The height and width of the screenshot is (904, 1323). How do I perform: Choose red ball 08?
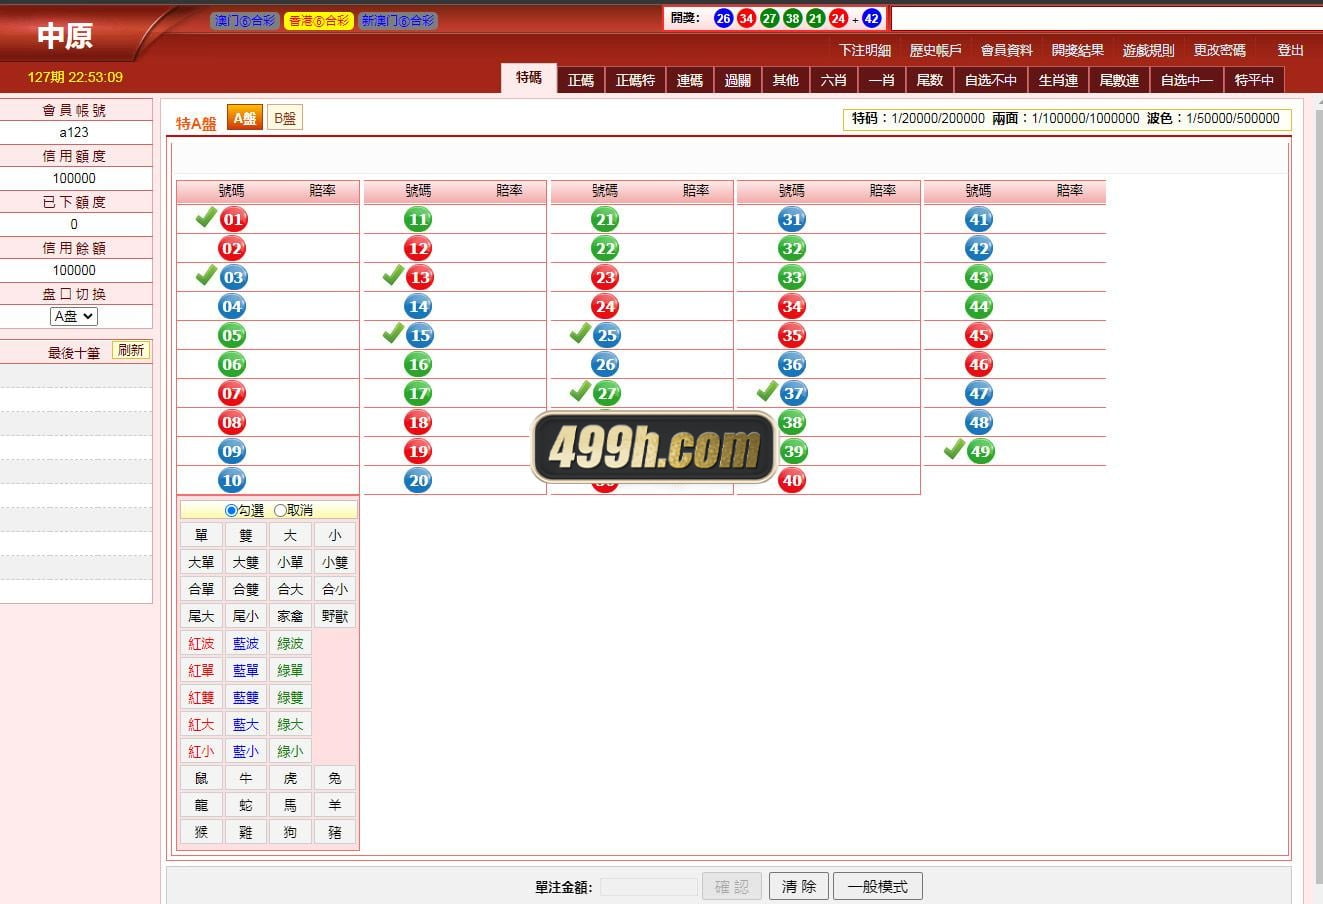click(233, 422)
